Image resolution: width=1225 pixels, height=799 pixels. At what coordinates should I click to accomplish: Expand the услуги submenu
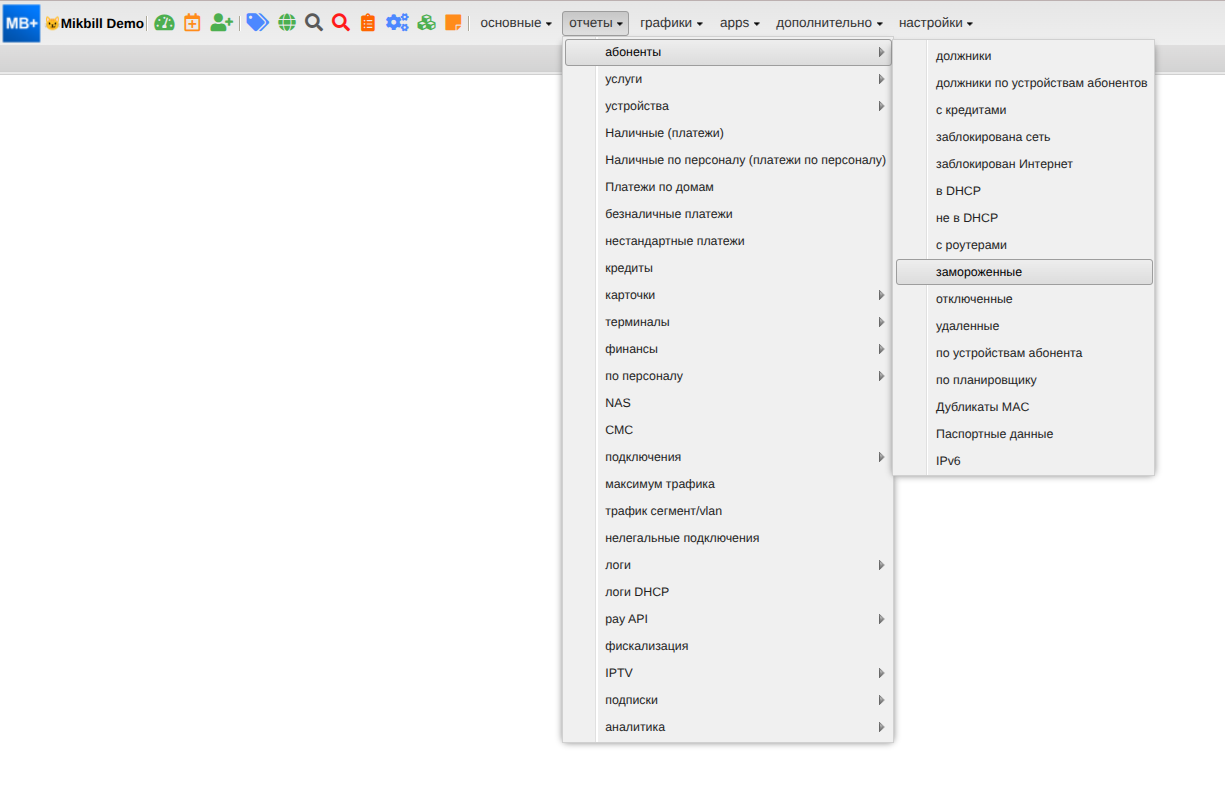tap(728, 79)
